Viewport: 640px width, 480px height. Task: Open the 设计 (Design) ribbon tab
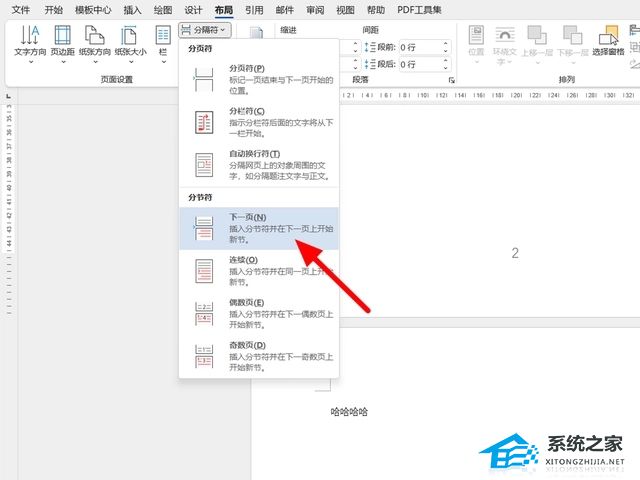(193, 10)
